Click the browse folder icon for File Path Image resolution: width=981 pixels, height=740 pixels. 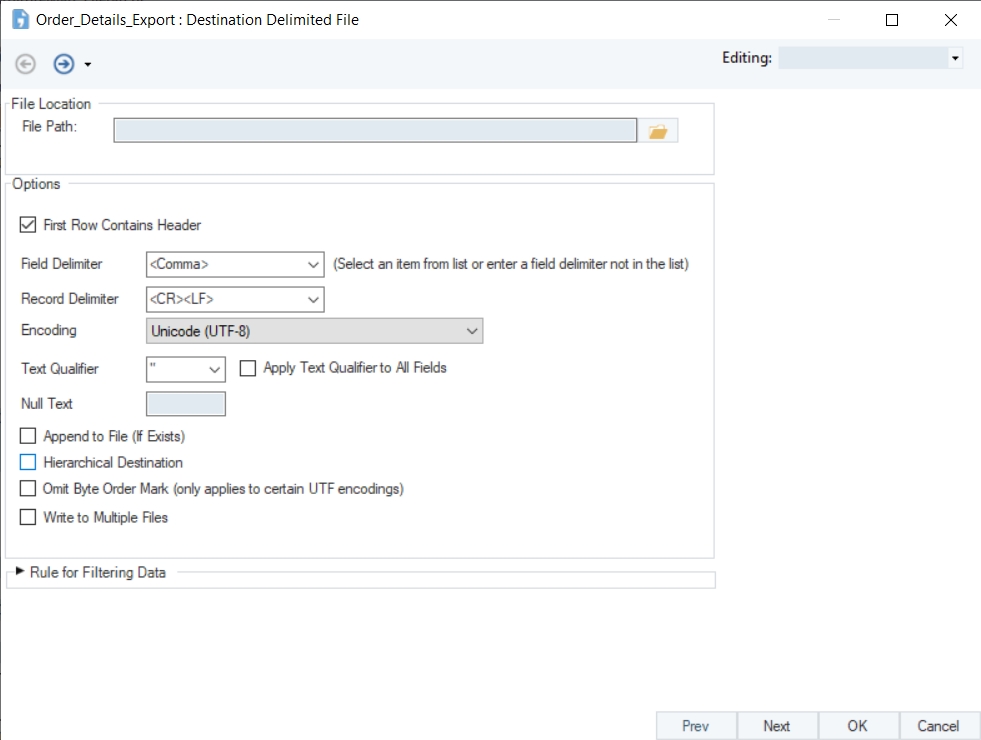657,131
